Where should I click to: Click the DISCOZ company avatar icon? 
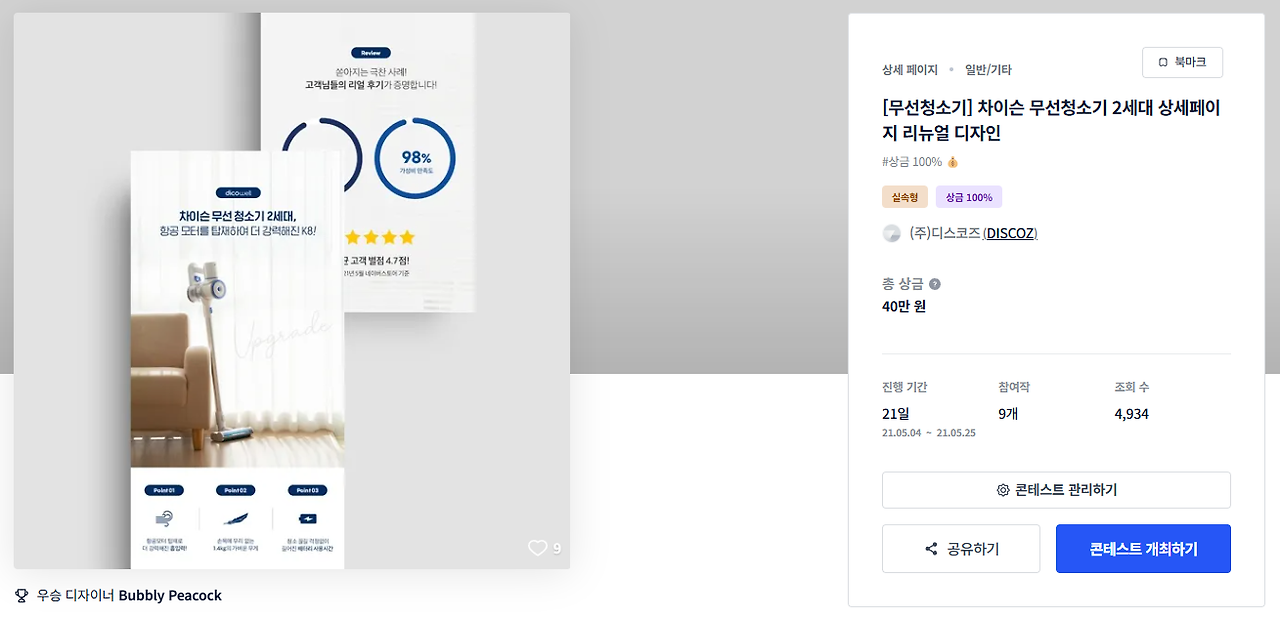click(891, 233)
